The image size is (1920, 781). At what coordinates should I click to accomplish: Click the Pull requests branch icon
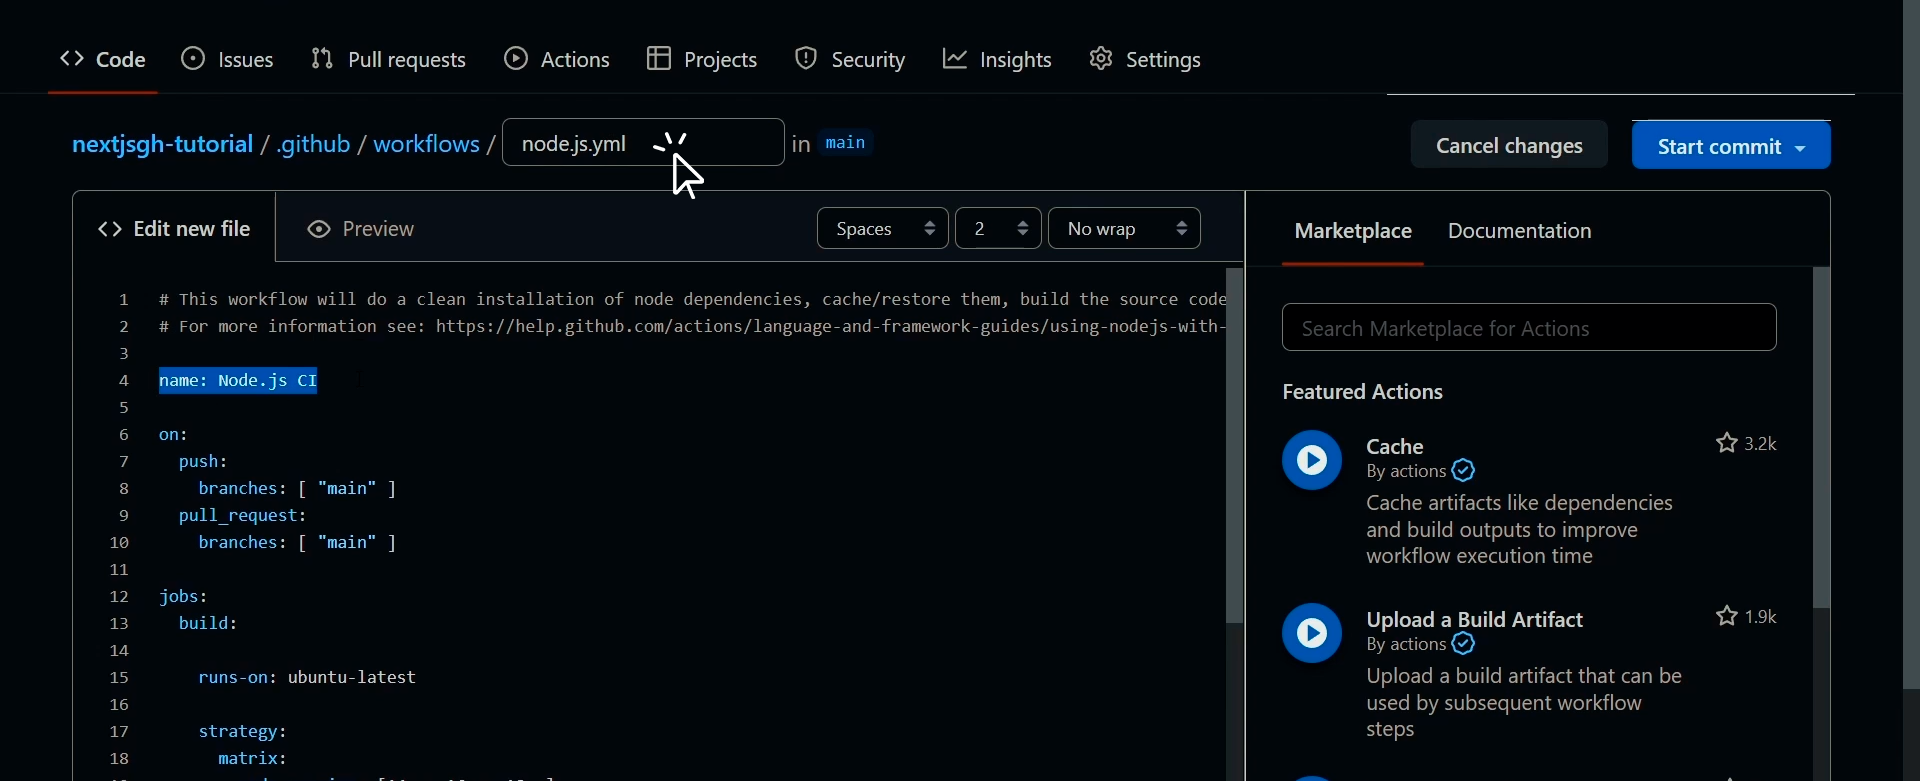(x=322, y=59)
